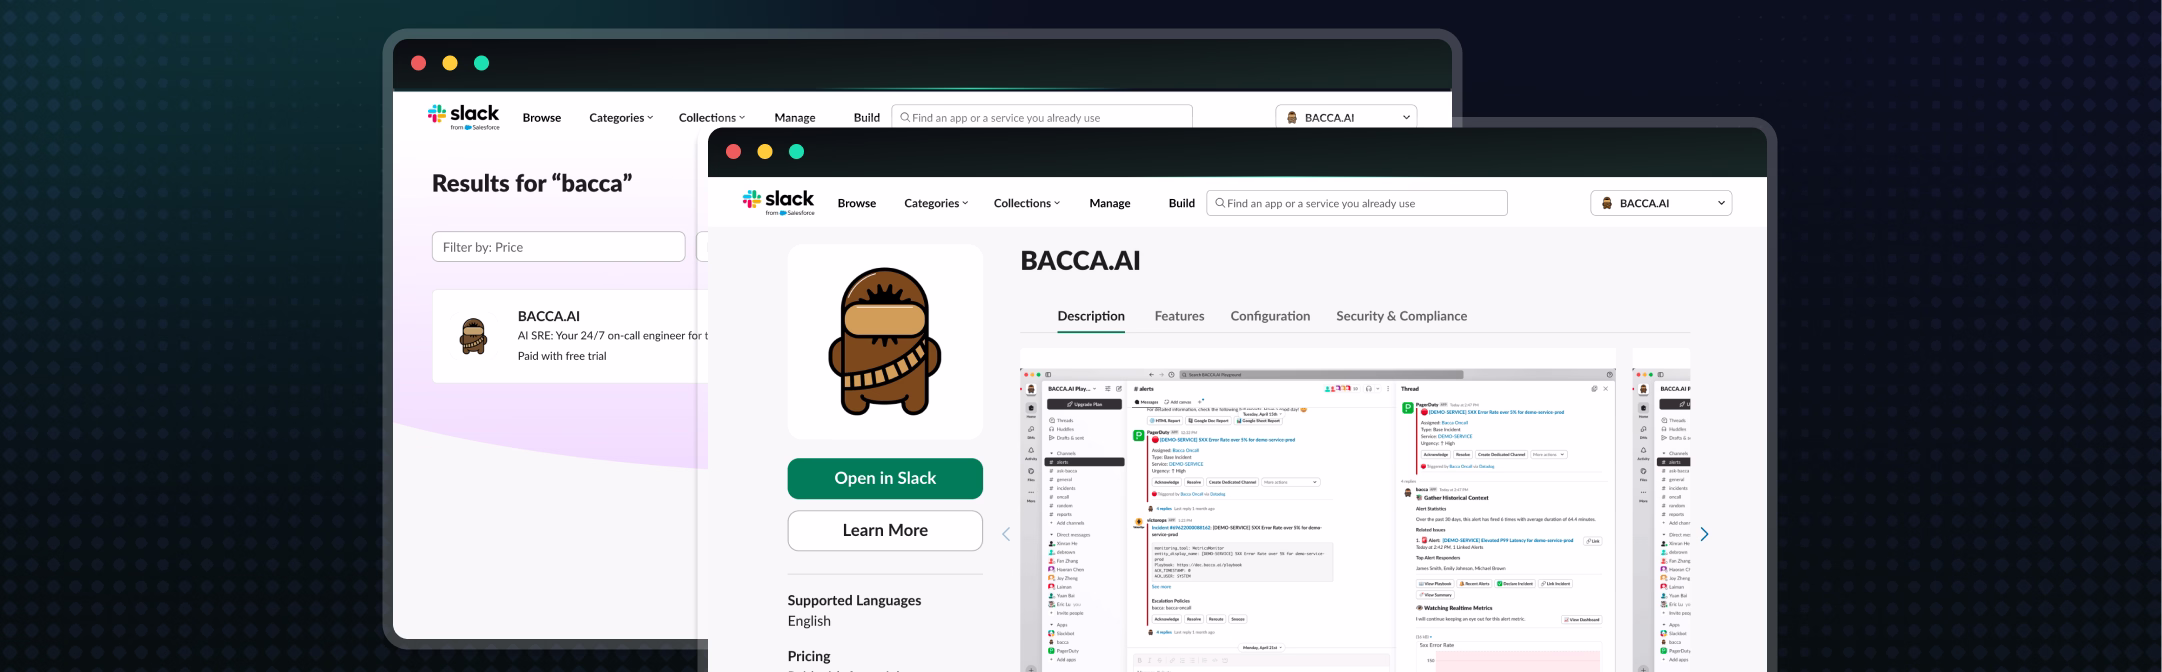Click the Open in Slack button

[x=885, y=479]
